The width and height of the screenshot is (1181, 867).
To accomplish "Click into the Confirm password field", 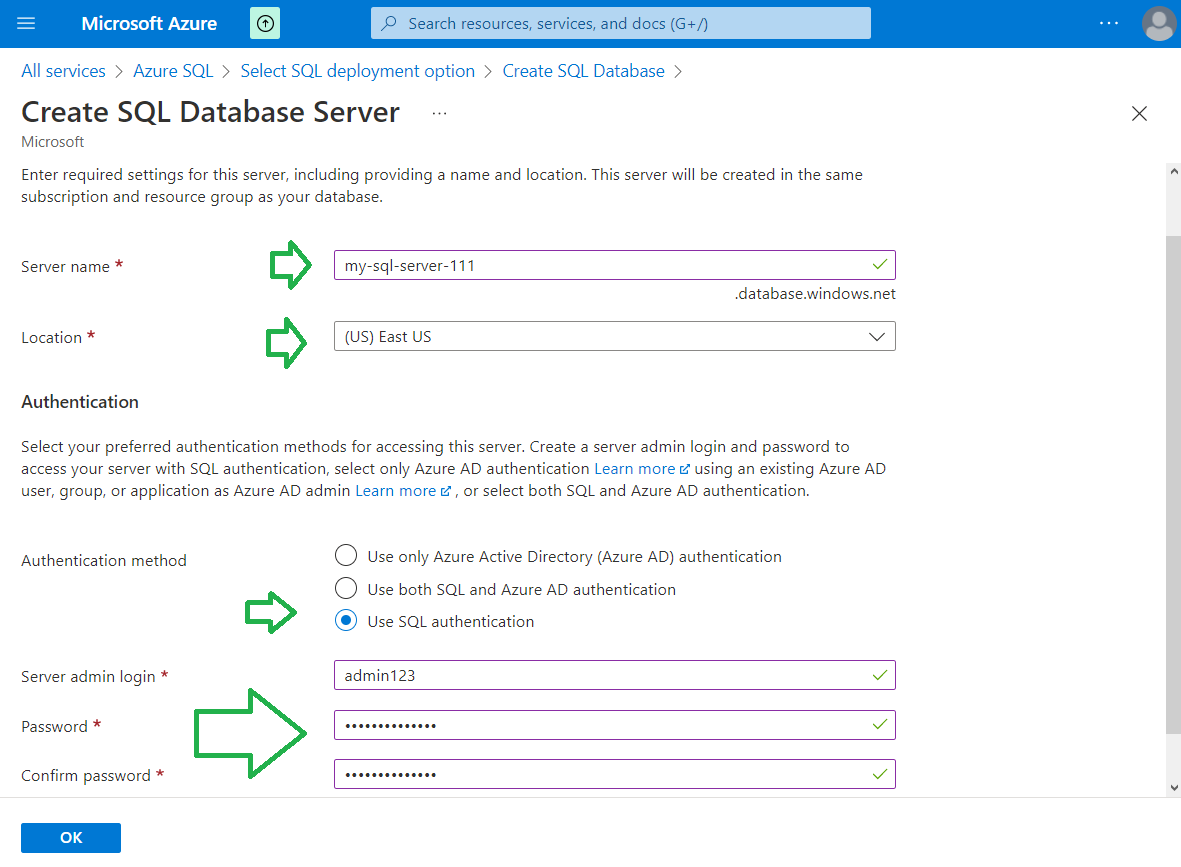I will 615,774.
